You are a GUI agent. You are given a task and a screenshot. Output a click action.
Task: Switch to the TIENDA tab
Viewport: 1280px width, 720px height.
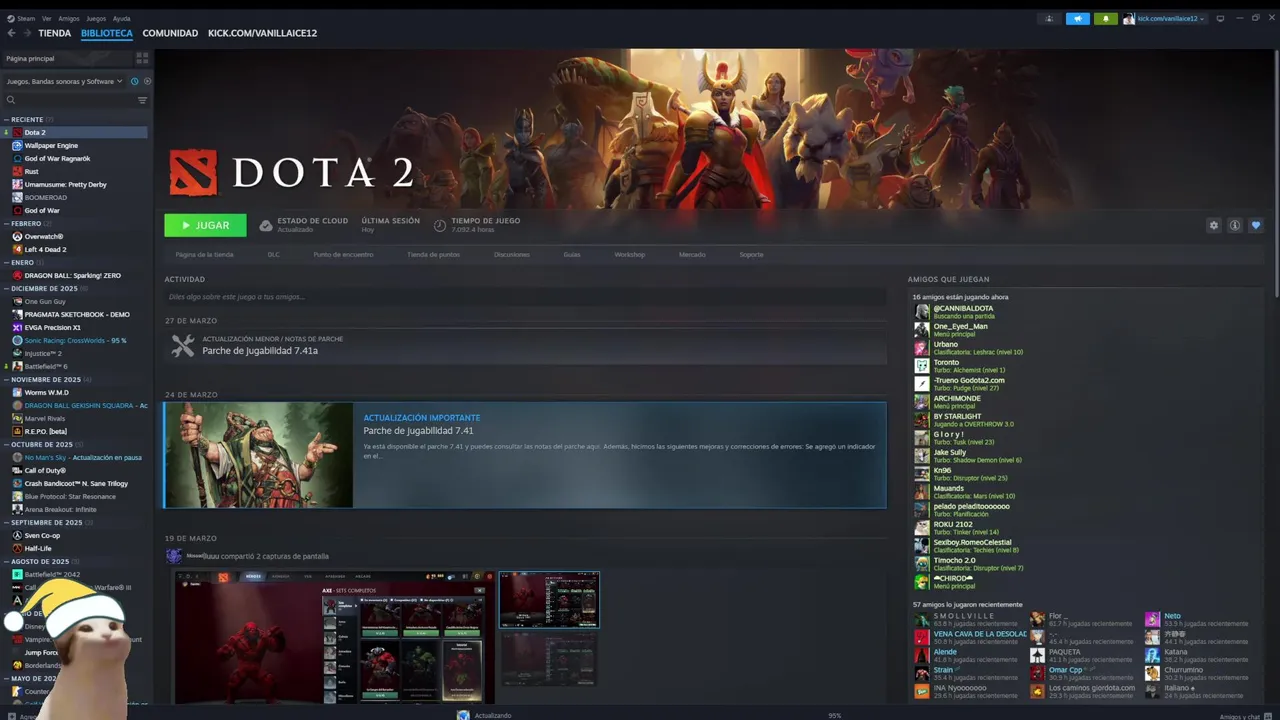pos(54,33)
